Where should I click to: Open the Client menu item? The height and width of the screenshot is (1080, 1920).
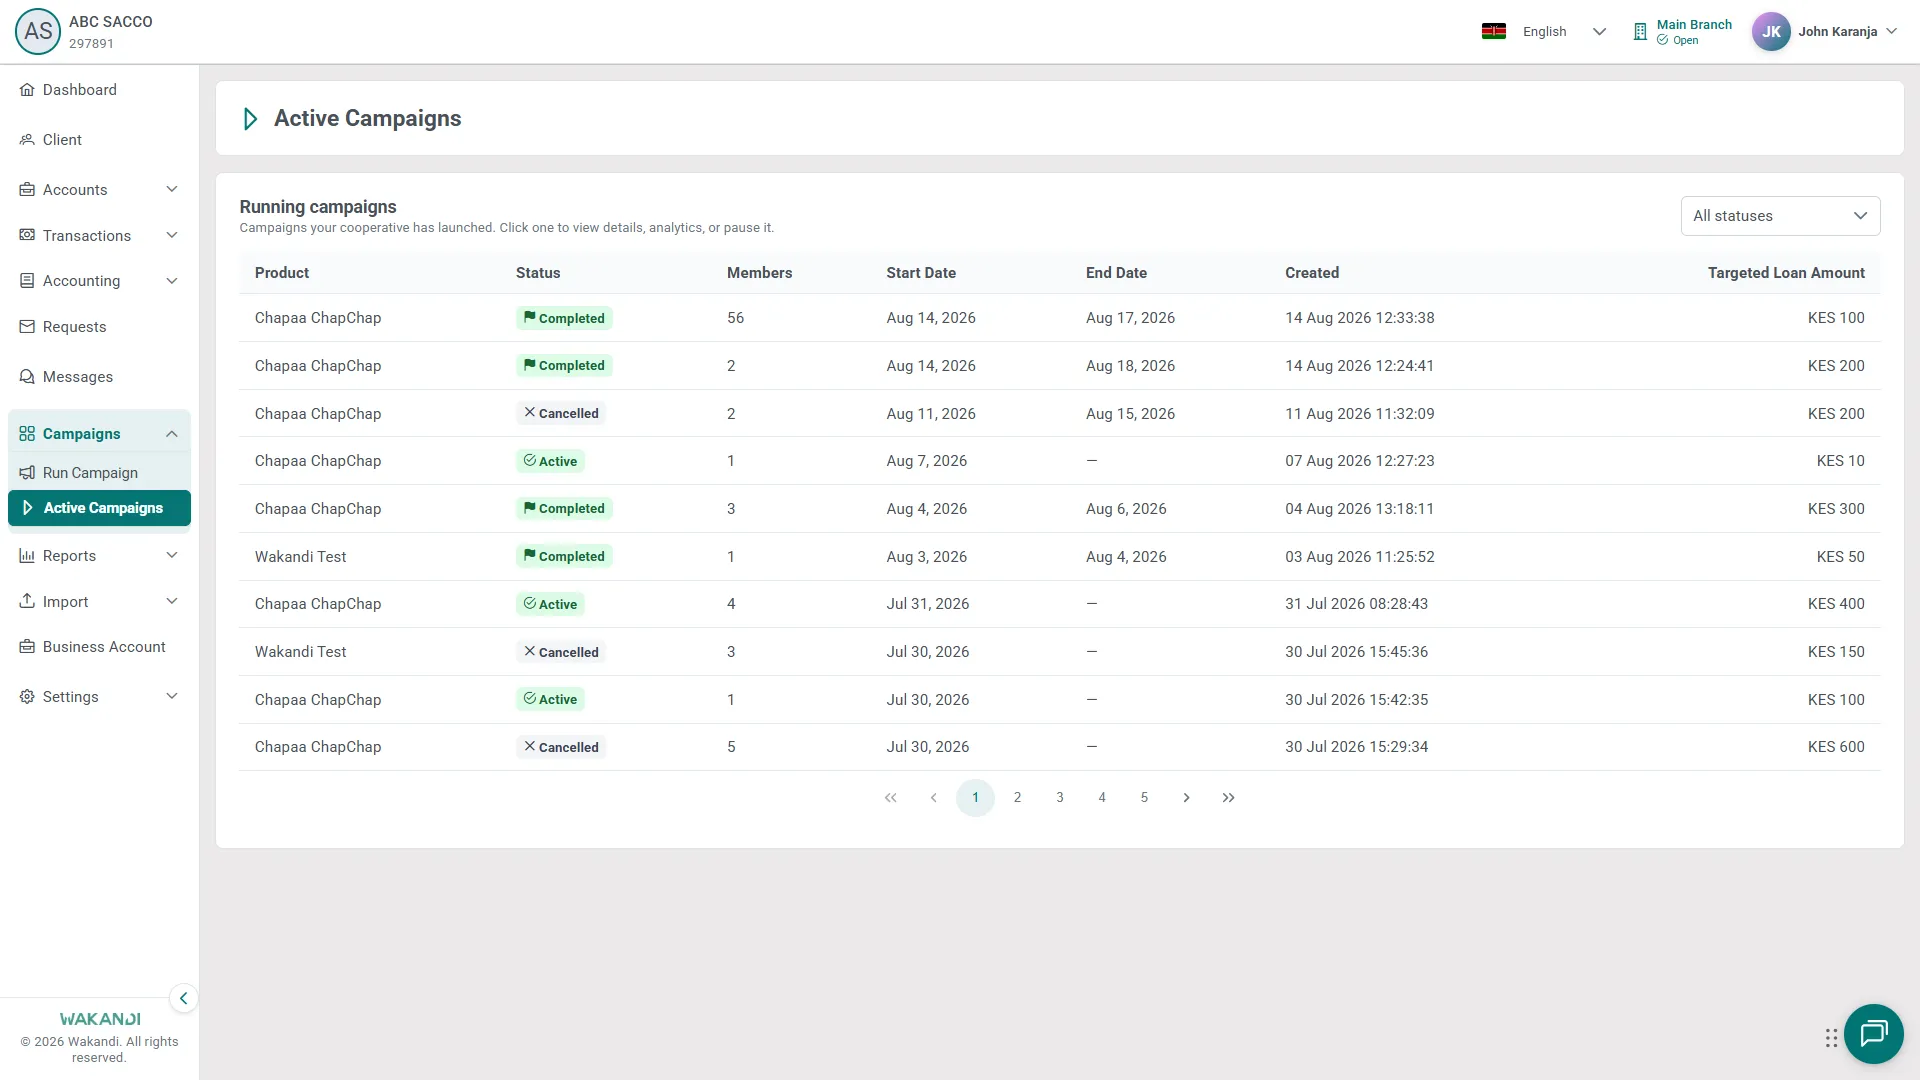(x=99, y=140)
